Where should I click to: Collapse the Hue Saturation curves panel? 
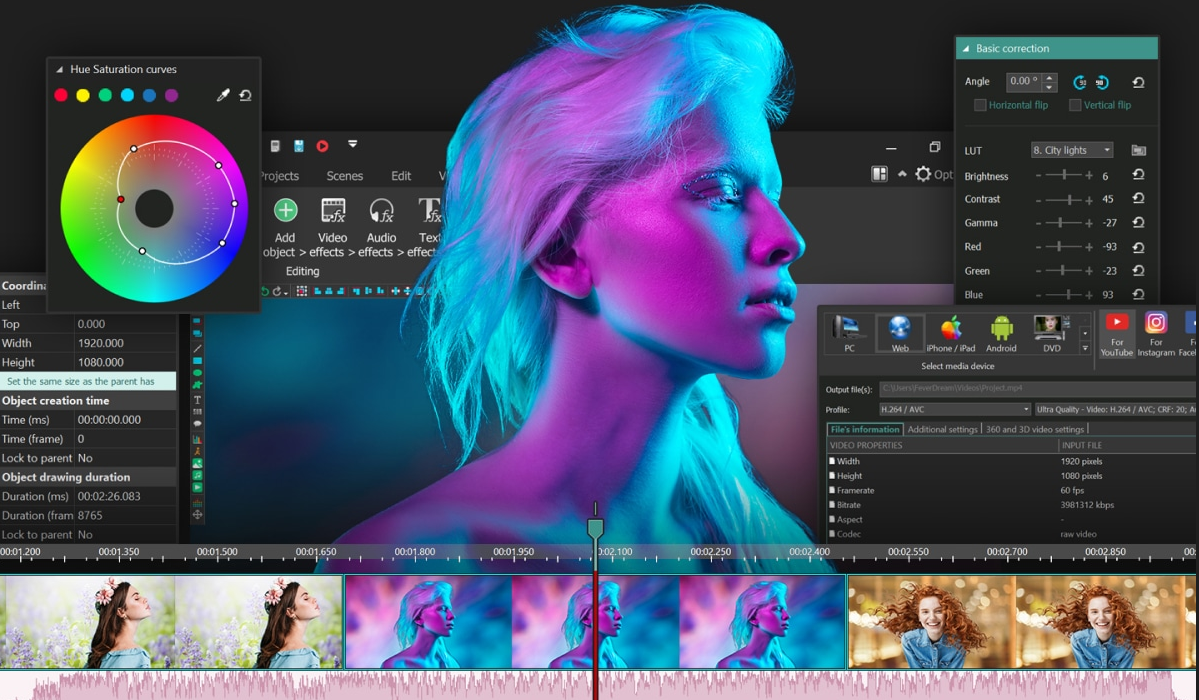[x=59, y=70]
